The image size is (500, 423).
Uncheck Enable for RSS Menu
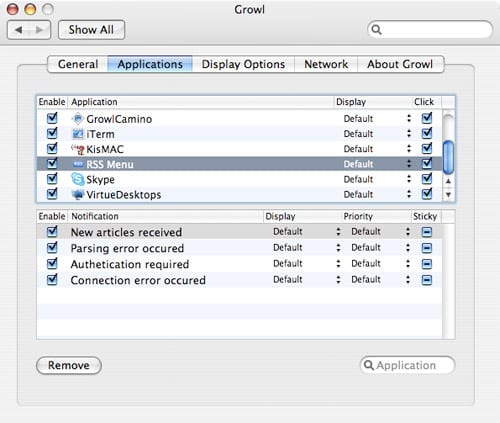[52, 163]
